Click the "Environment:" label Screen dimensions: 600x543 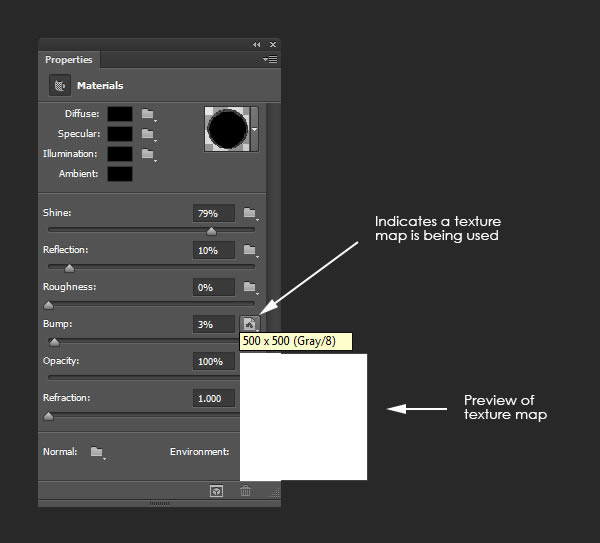point(199,452)
